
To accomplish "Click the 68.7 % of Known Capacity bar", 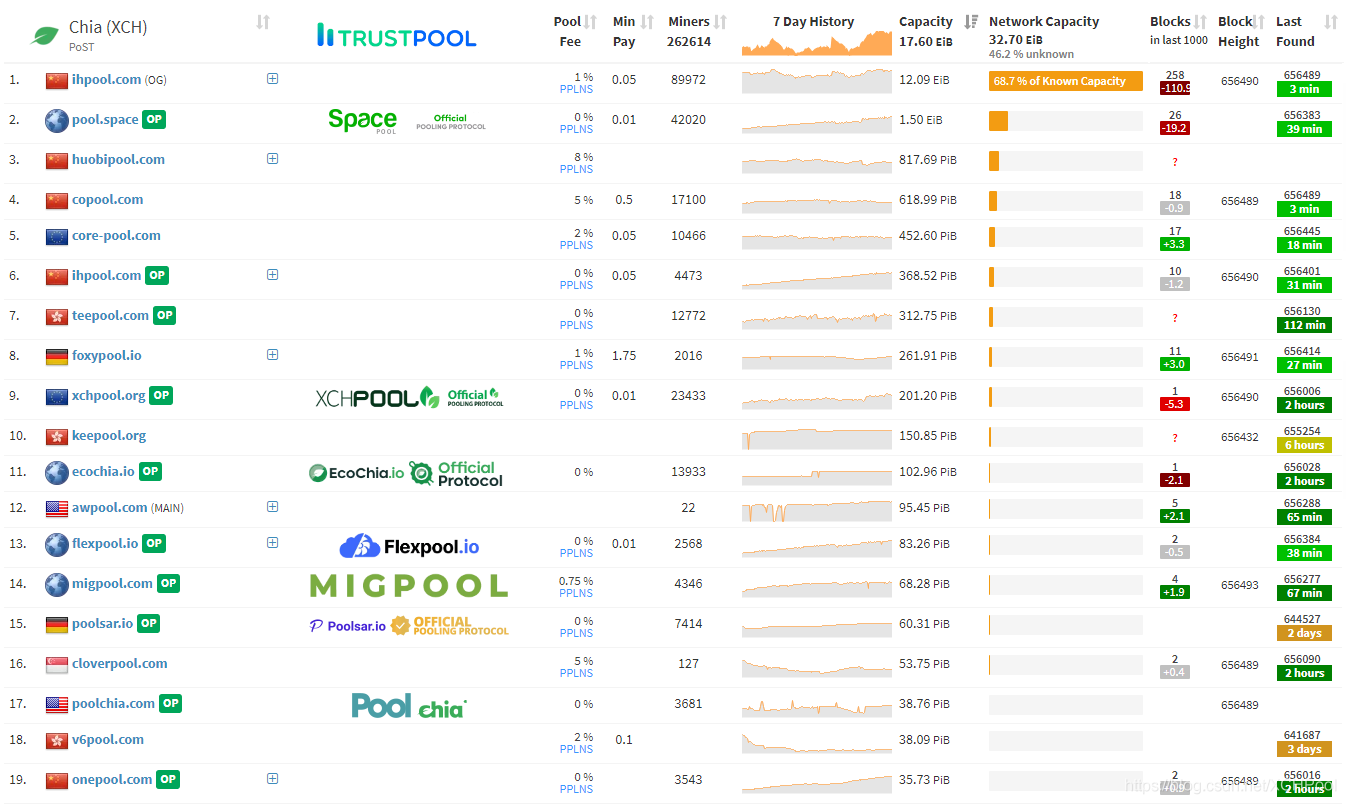I will click(1066, 81).
